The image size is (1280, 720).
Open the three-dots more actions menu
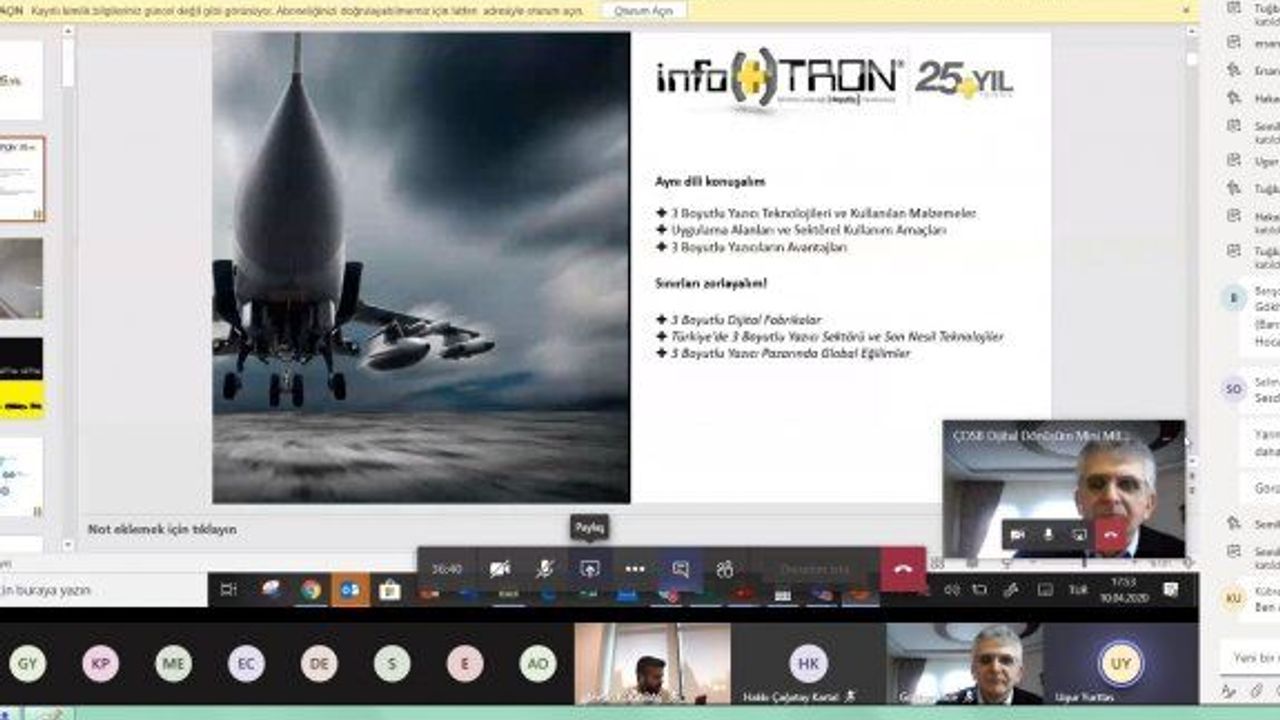tap(635, 569)
